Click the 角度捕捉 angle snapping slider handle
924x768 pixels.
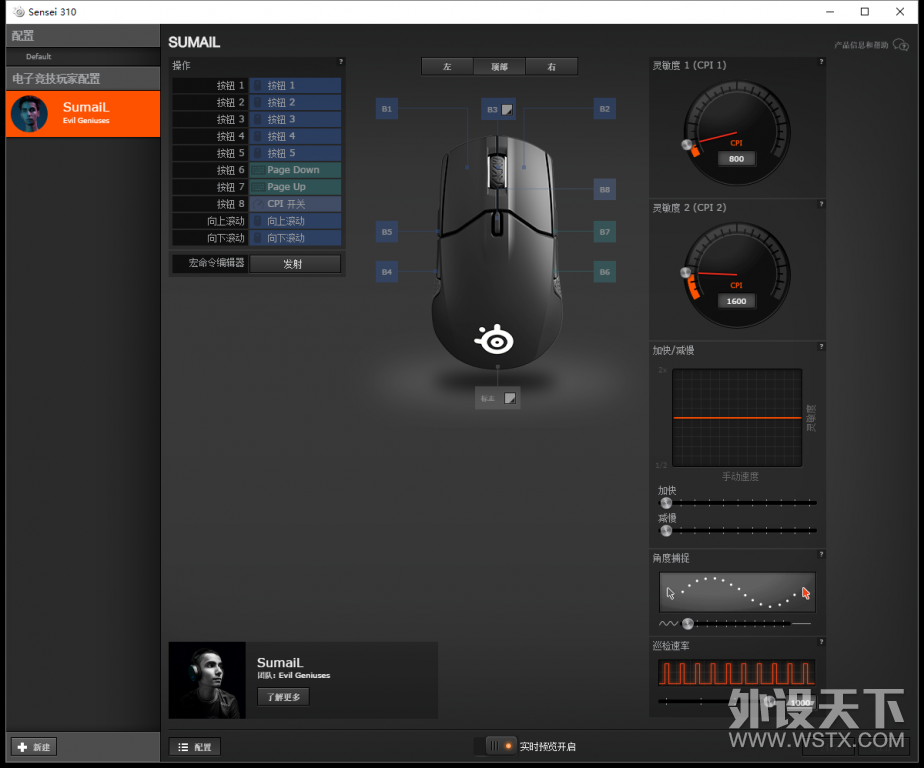point(688,624)
